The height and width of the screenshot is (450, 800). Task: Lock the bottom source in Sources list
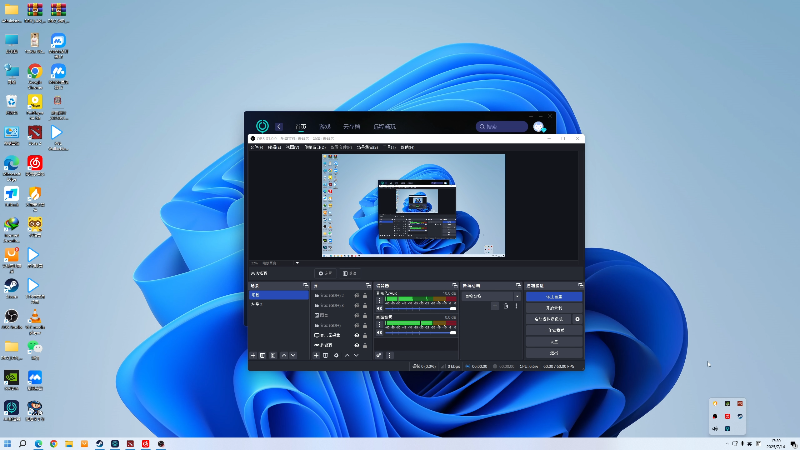[x=365, y=345]
